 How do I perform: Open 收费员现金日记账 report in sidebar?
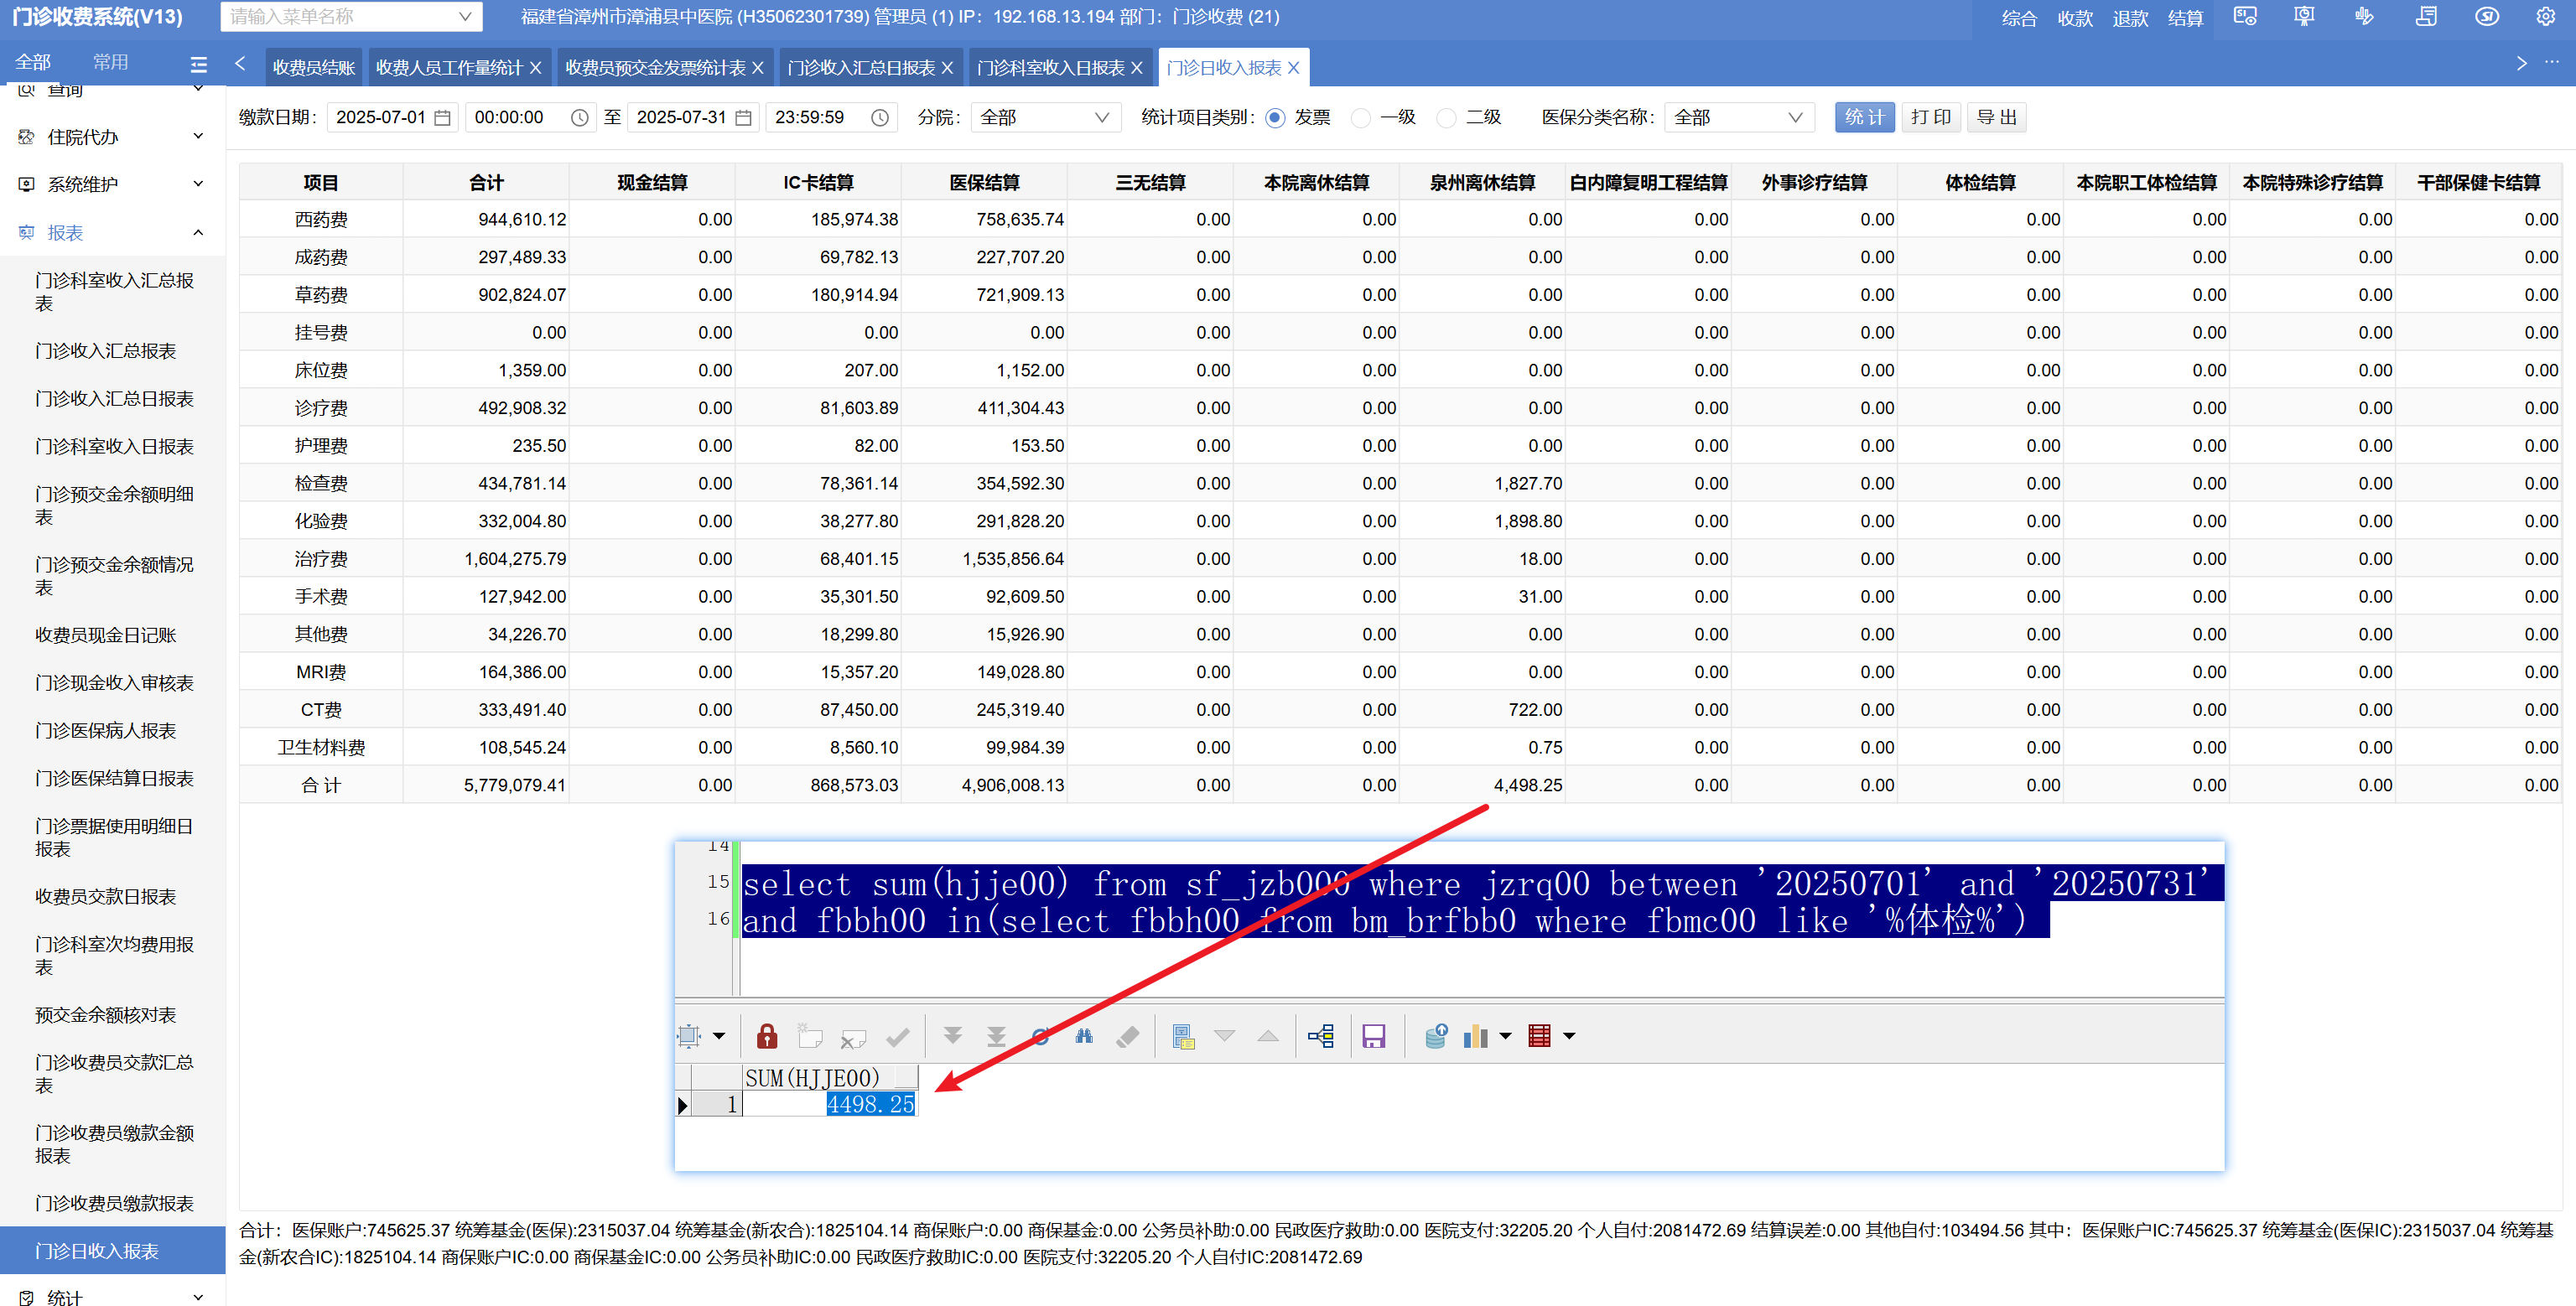pyautogui.click(x=105, y=635)
